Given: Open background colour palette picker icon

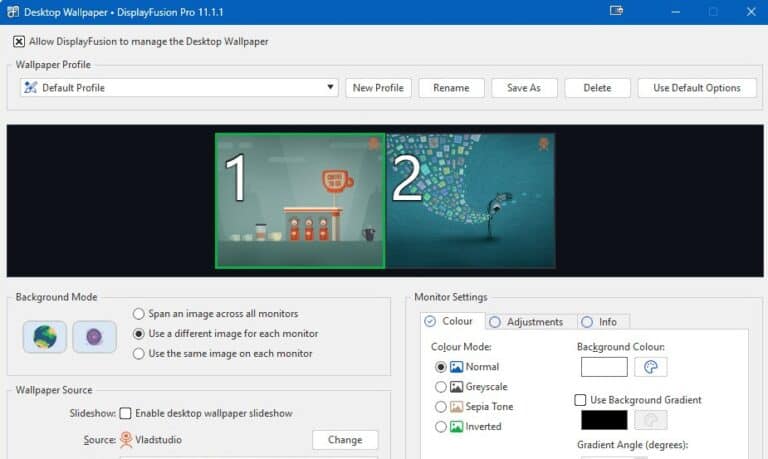Looking at the screenshot, I should (650, 367).
